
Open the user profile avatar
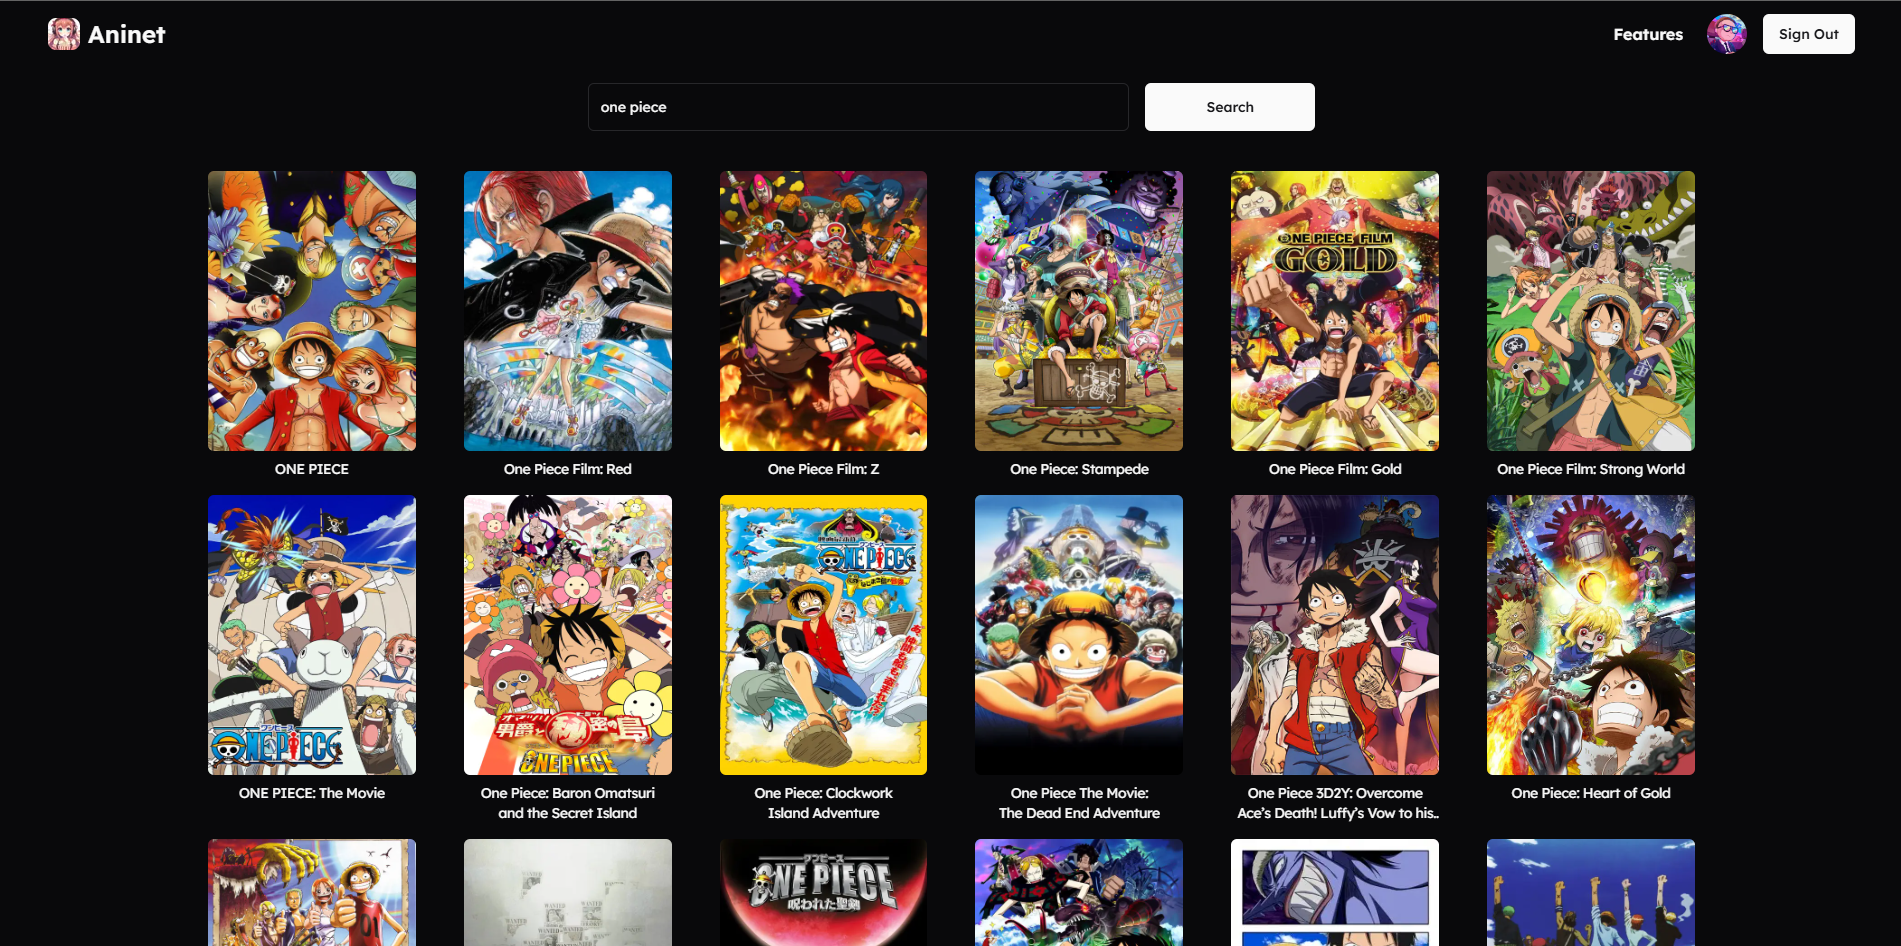1726,34
